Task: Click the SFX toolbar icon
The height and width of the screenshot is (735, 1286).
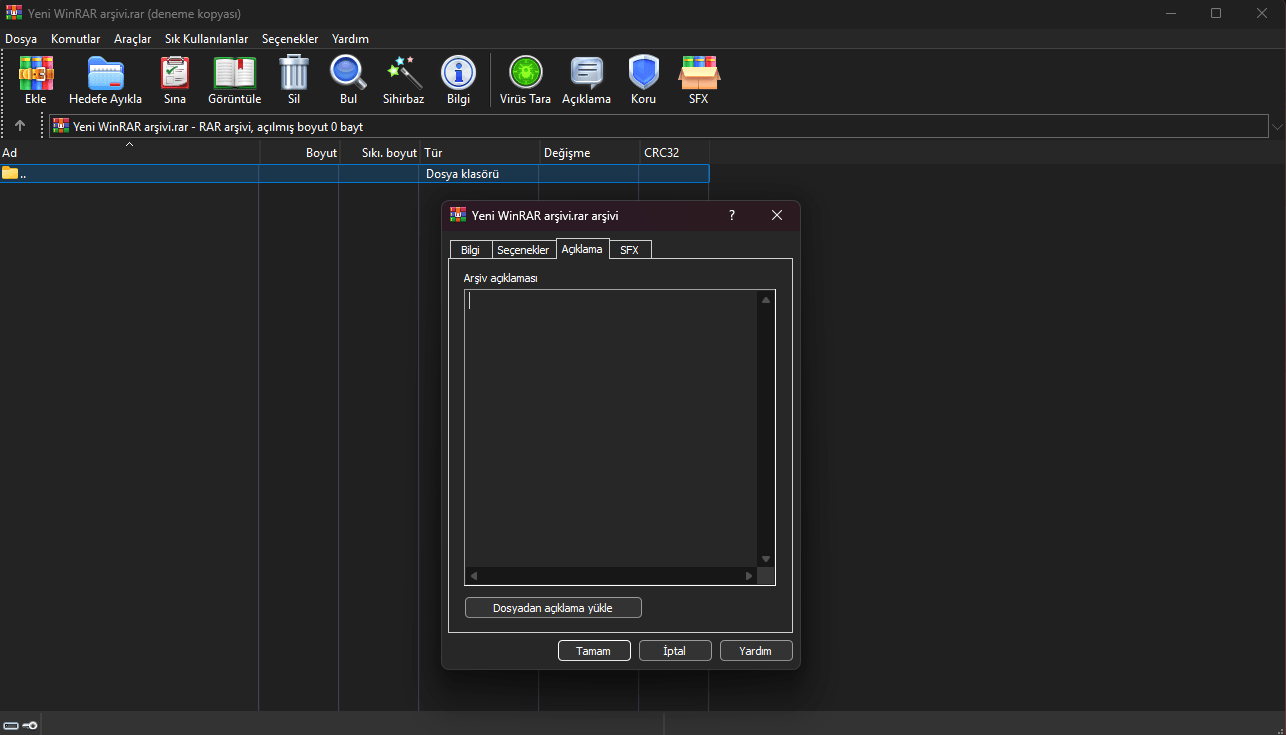Action: coord(698,73)
